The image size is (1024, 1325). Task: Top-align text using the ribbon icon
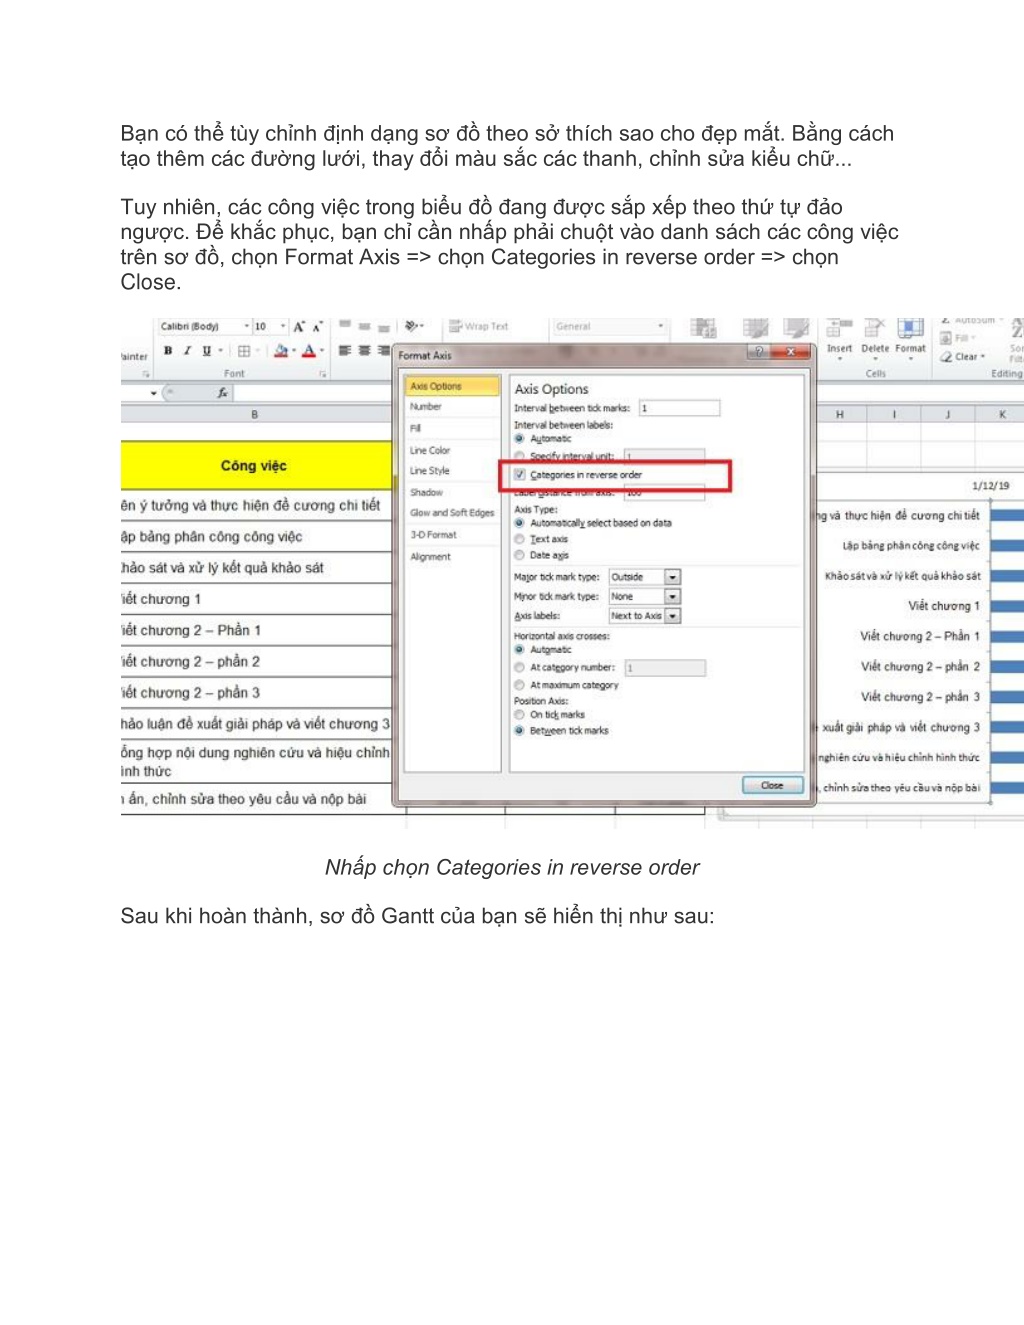(345, 326)
